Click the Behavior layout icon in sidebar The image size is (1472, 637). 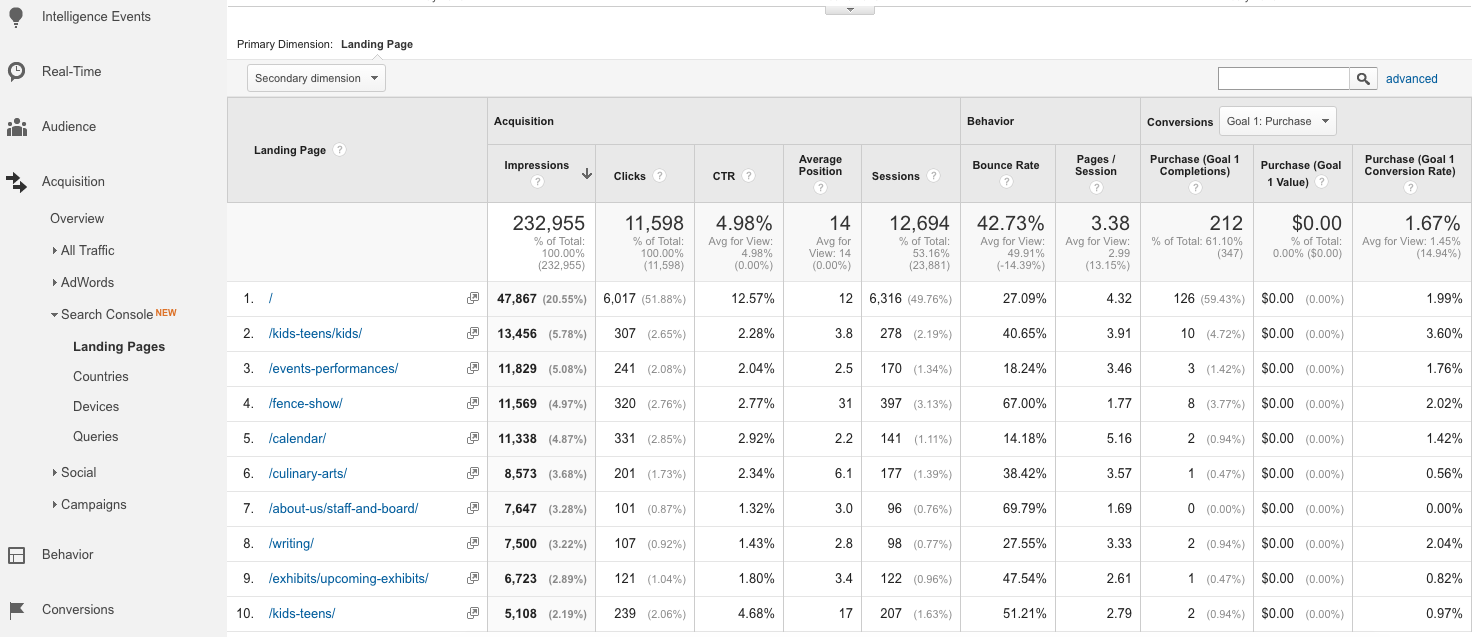pos(17,555)
